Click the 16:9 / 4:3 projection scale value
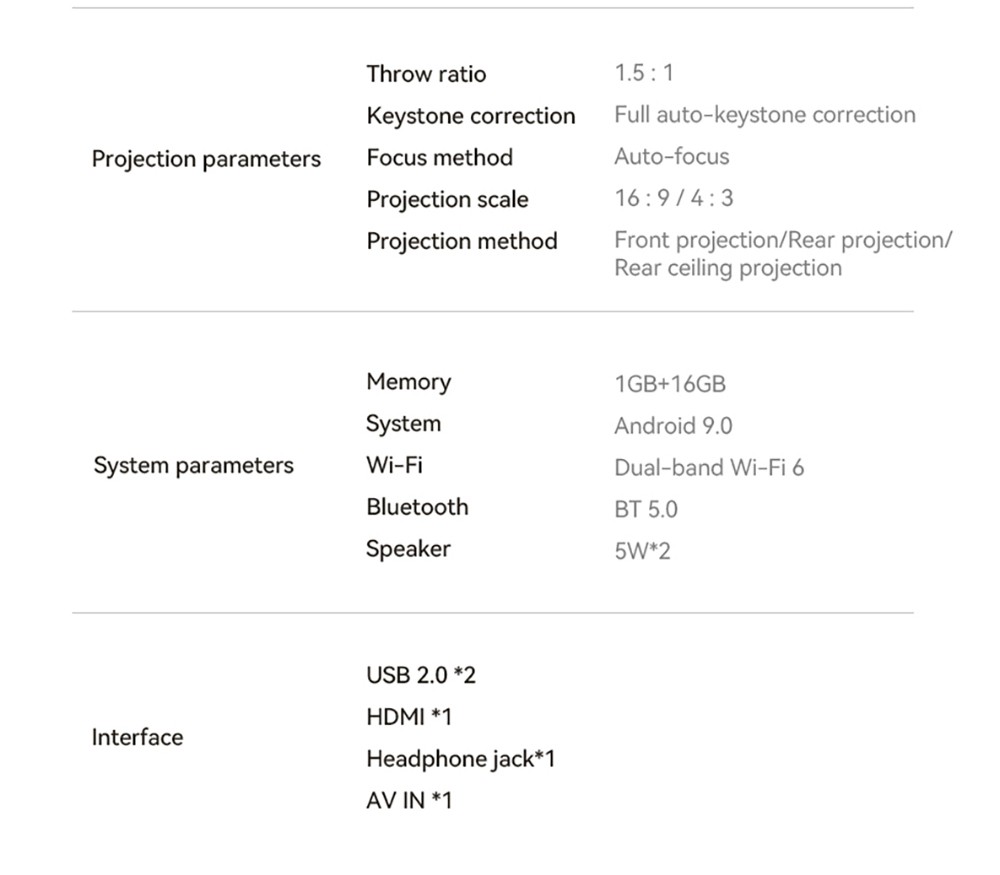The width and height of the screenshot is (1000, 875). pyautogui.click(x=673, y=198)
